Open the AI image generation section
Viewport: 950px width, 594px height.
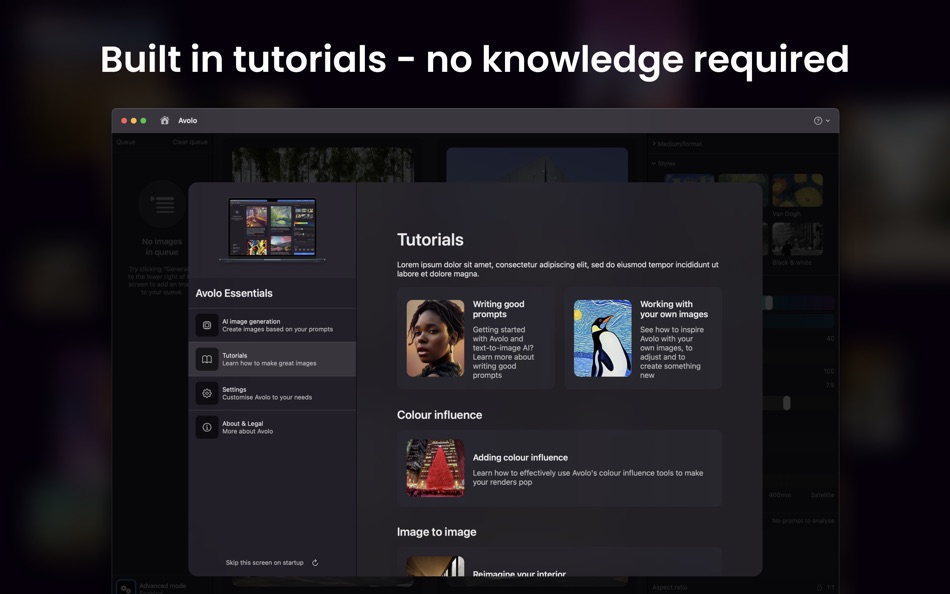click(x=272, y=325)
